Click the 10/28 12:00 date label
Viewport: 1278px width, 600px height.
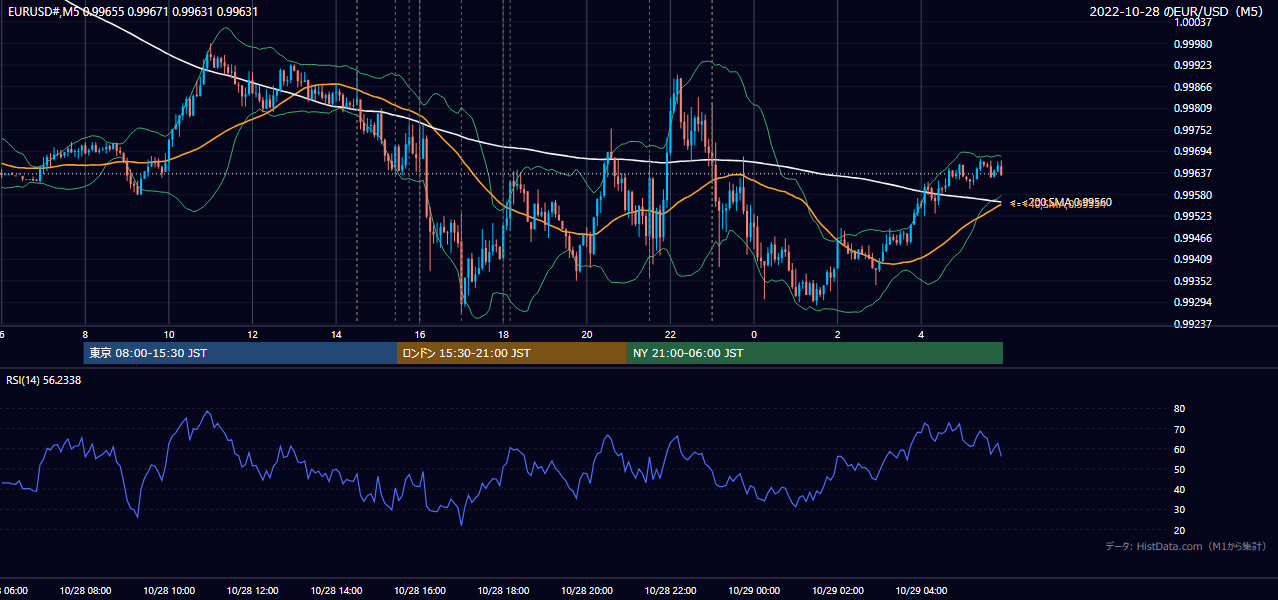pos(252,591)
